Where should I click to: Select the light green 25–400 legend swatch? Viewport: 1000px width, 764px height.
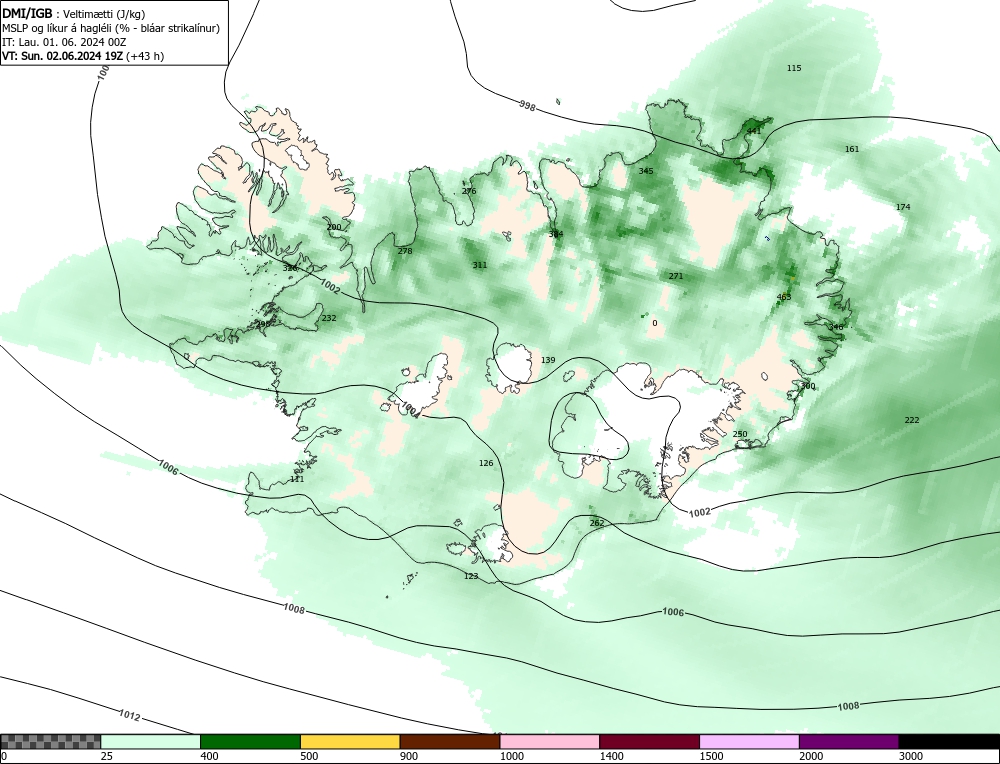tap(151, 741)
